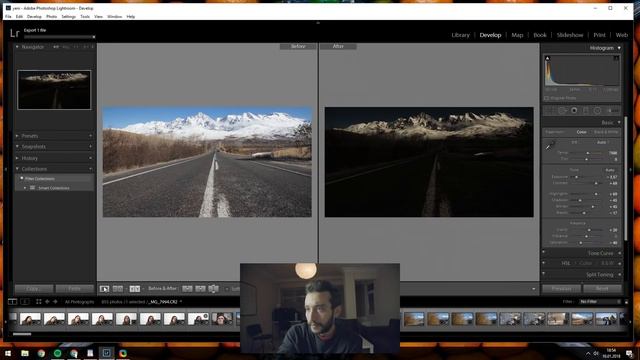Click the Navigator preview thumbnail
The height and width of the screenshot is (360, 640).
point(54,90)
